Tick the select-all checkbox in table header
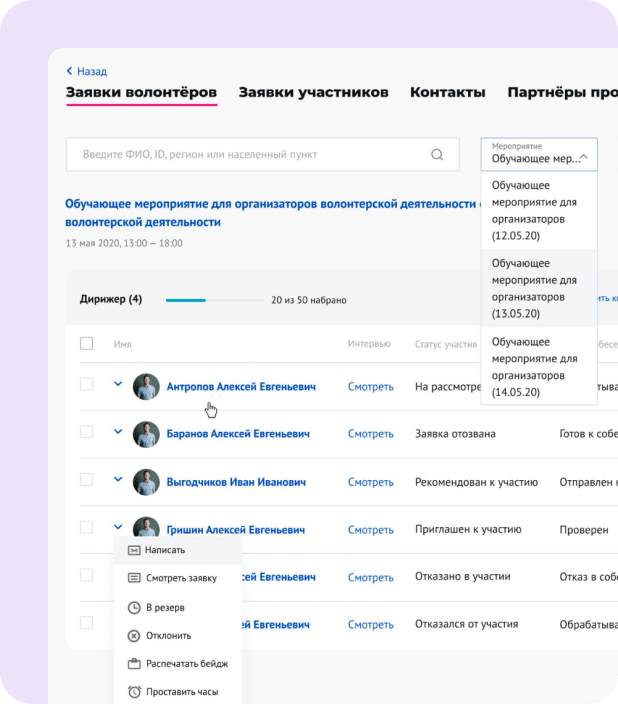The width and height of the screenshot is (618, 704). (87, 343)
